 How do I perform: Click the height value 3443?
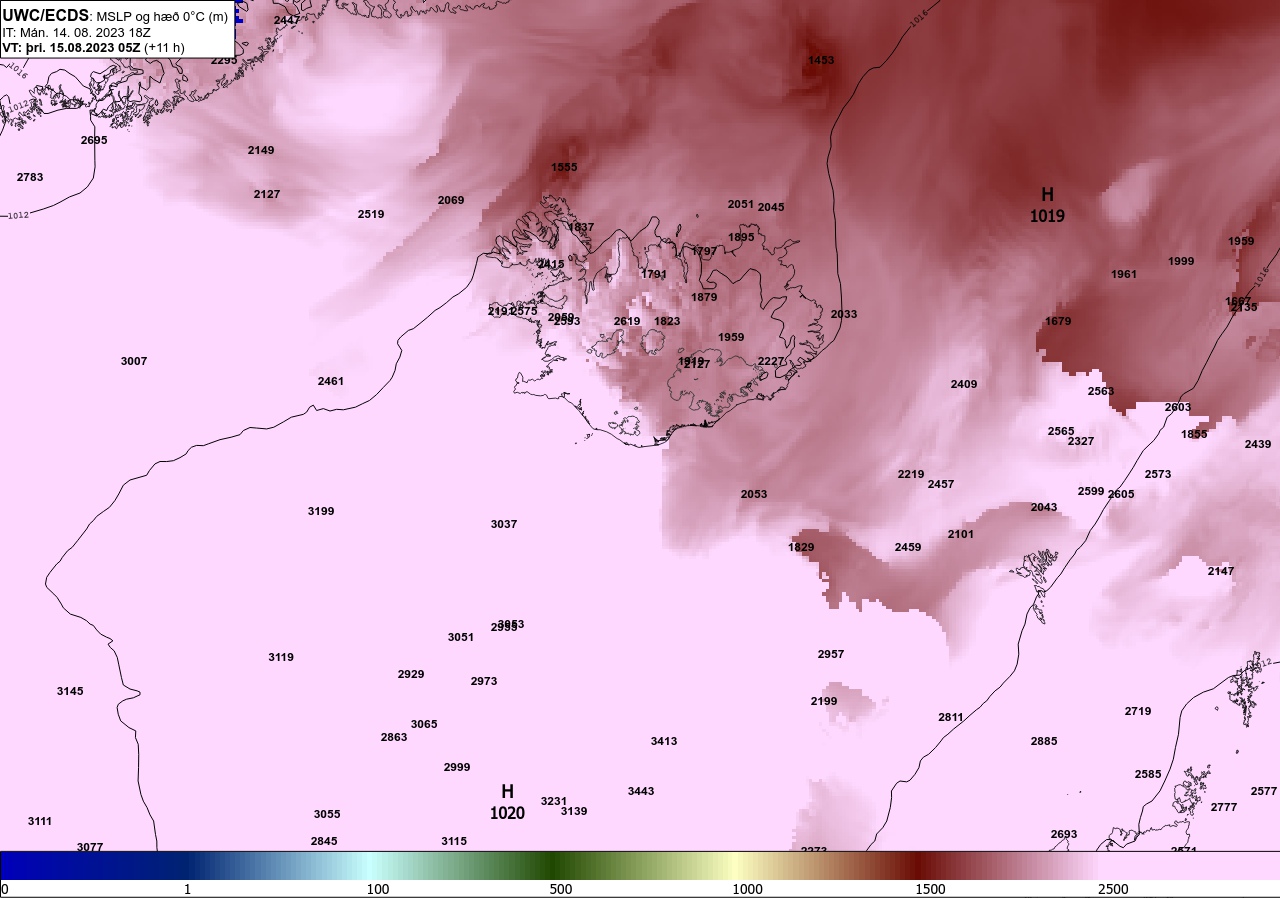pos(641,791)
